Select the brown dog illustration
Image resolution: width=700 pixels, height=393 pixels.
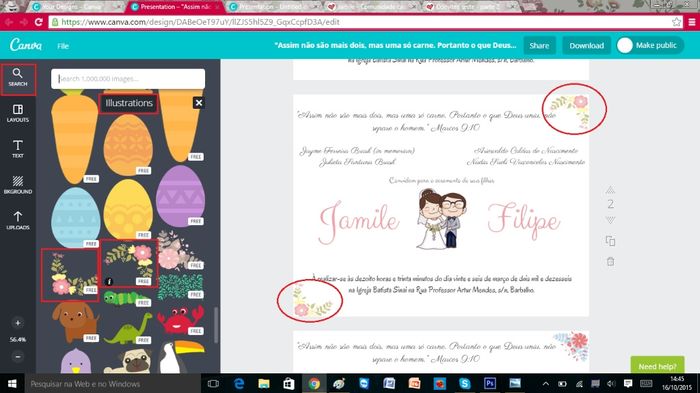point(75,322)
